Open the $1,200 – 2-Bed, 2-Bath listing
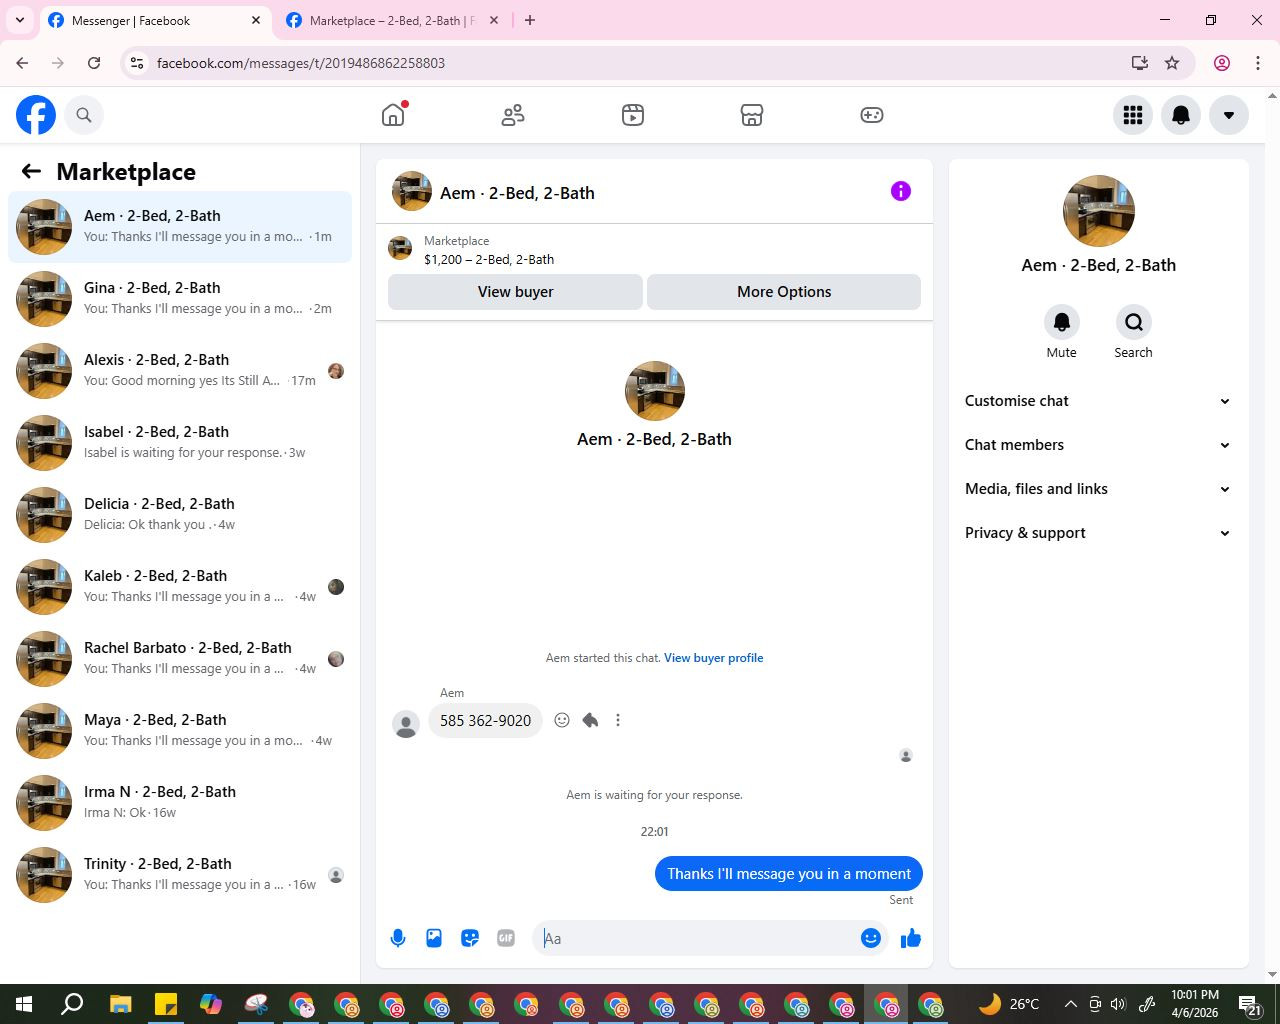Viewport: 1280px width, 1024px height. point(489,259)
